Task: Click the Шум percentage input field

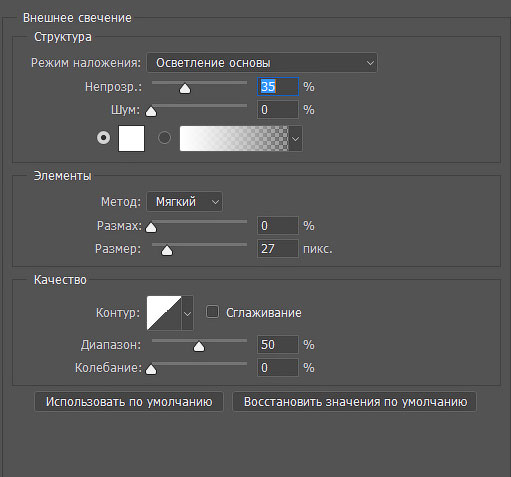Action: pos(278,110)
